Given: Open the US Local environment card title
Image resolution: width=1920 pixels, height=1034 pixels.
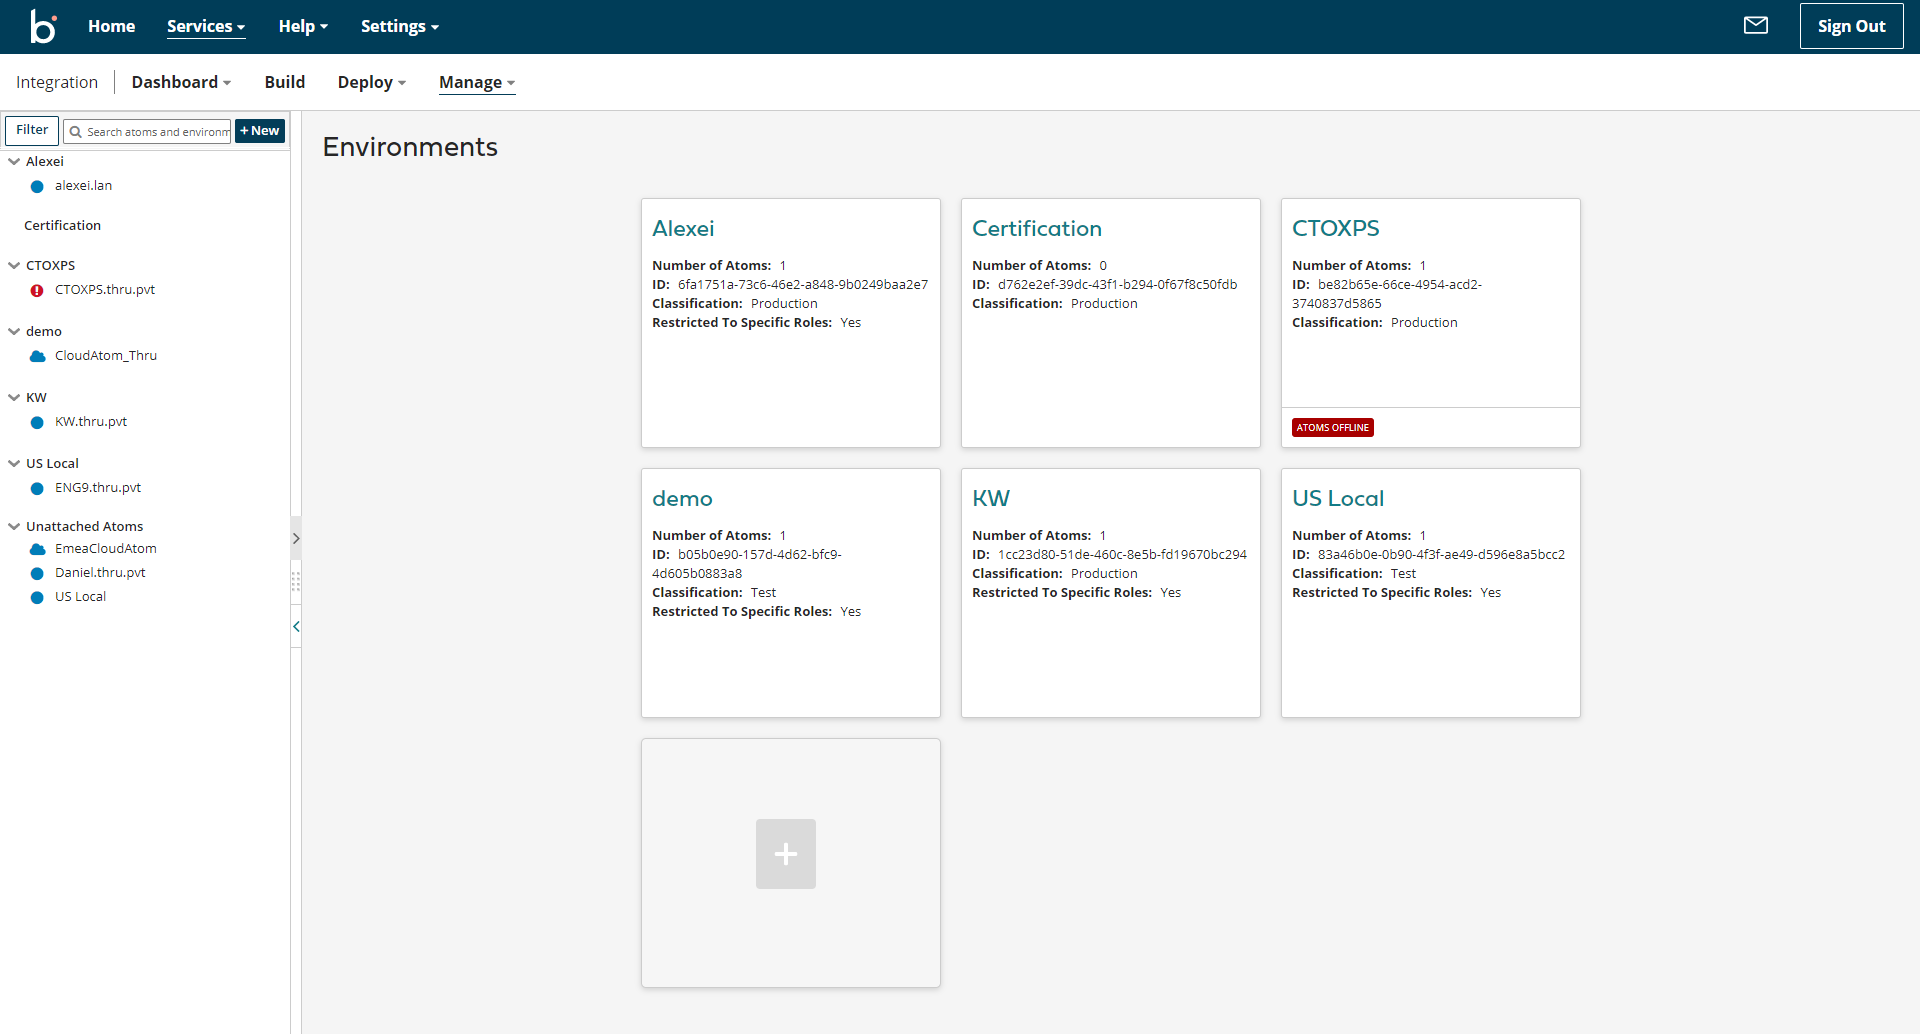Looking at the screenshot, I should [1337, 498].
